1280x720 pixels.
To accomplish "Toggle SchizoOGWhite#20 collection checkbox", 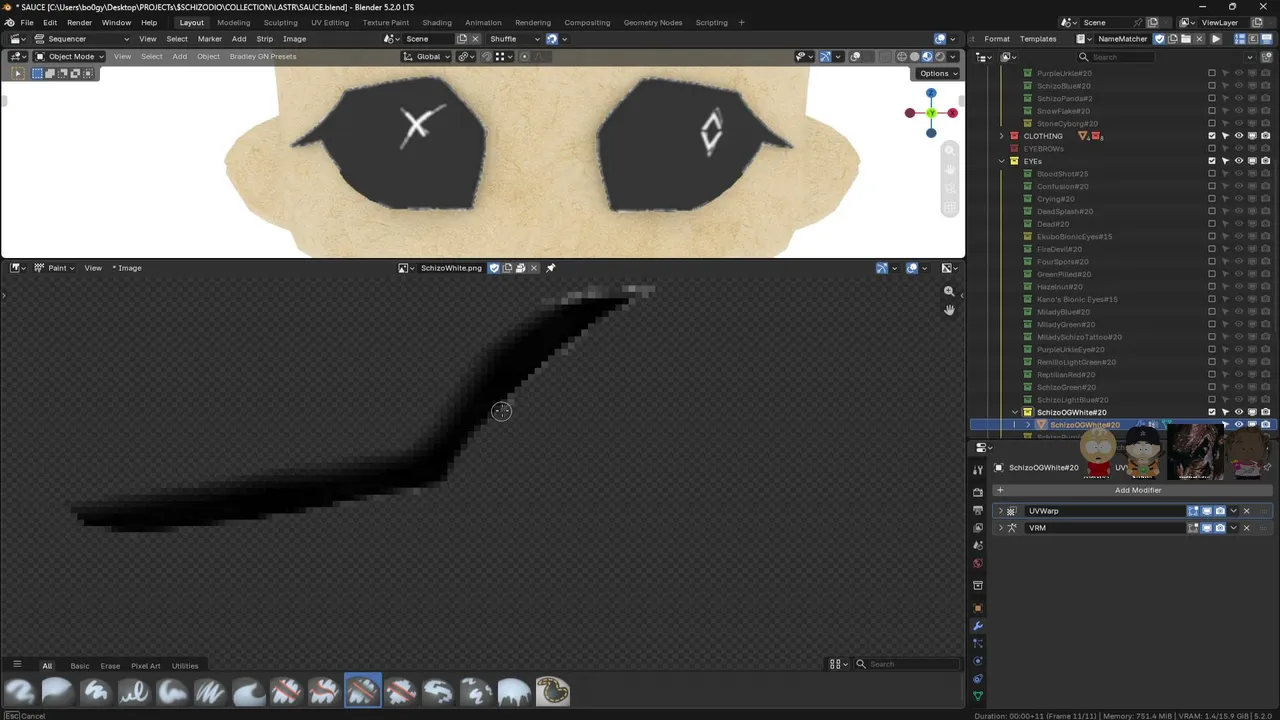I will point(1212,412).
